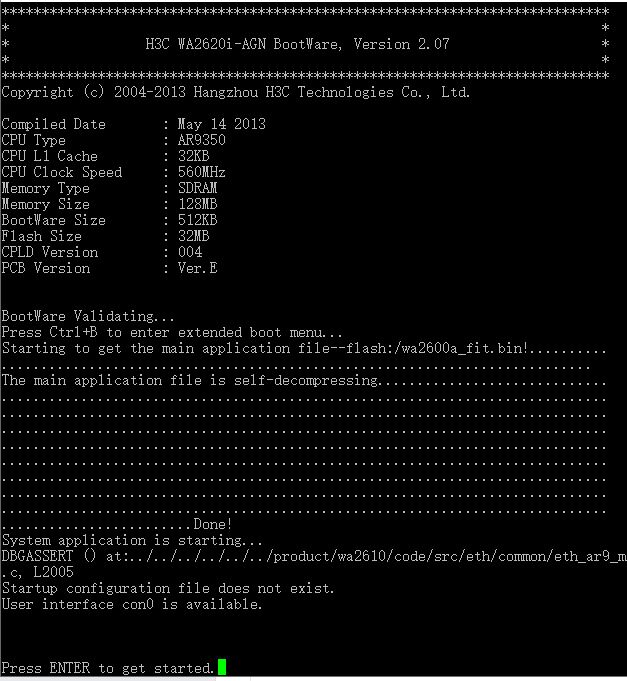This screenshot has height=681, width=627.
Task: Click the 128MB memory size value
Action: coord(198,204)
